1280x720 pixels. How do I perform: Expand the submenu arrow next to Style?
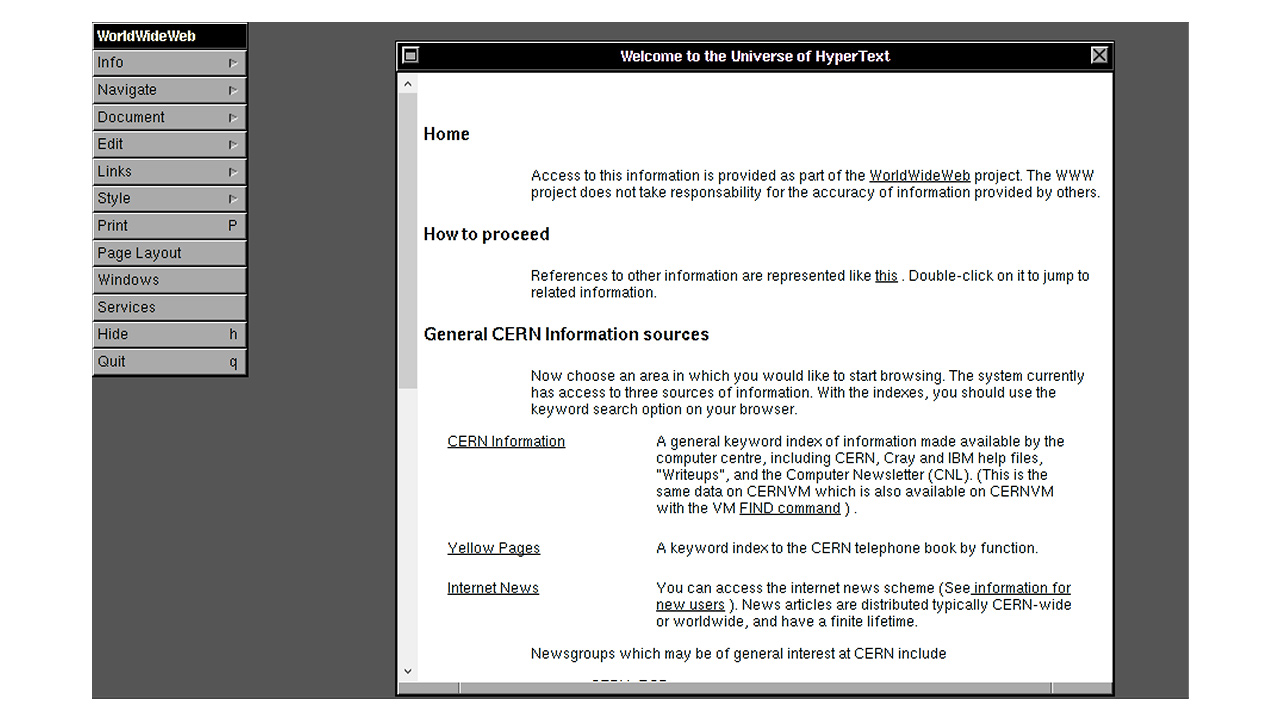click(x=232, y=198)
